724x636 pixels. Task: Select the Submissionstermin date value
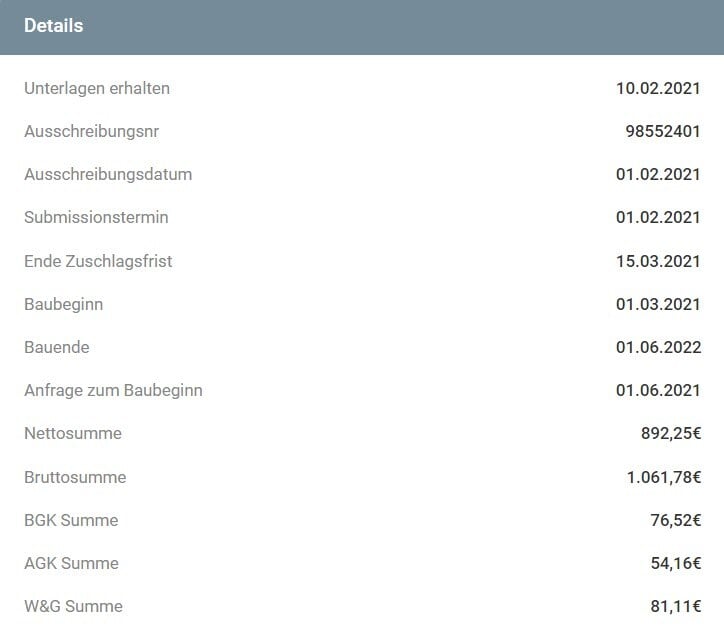click(658, 217)
